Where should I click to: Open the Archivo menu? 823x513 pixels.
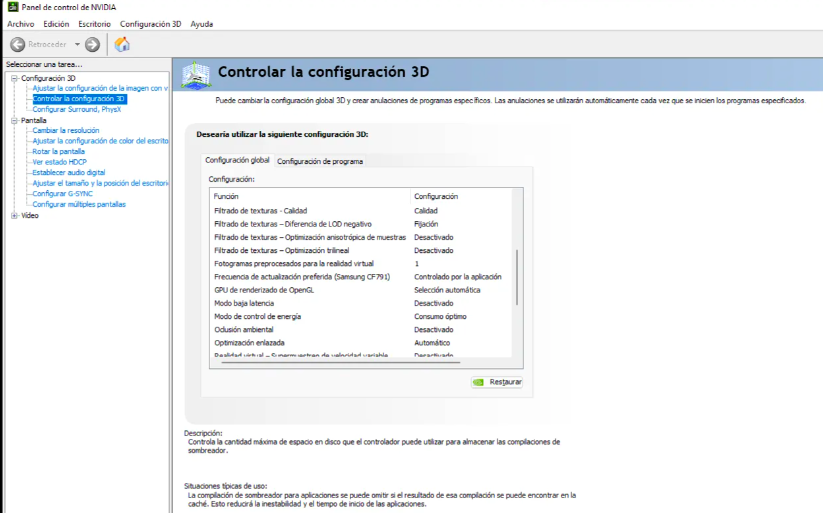20,24
